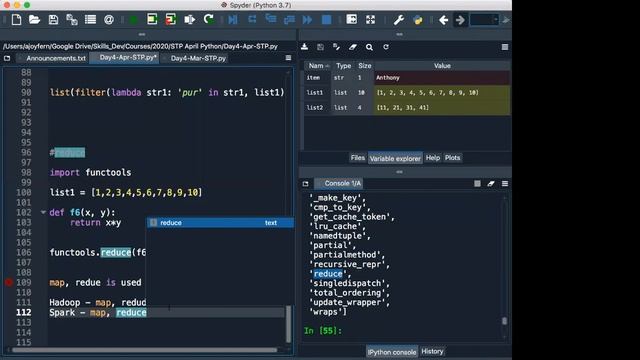Open the Files pane tab
Screen dimensions: 640x360
tap(358, 158)
